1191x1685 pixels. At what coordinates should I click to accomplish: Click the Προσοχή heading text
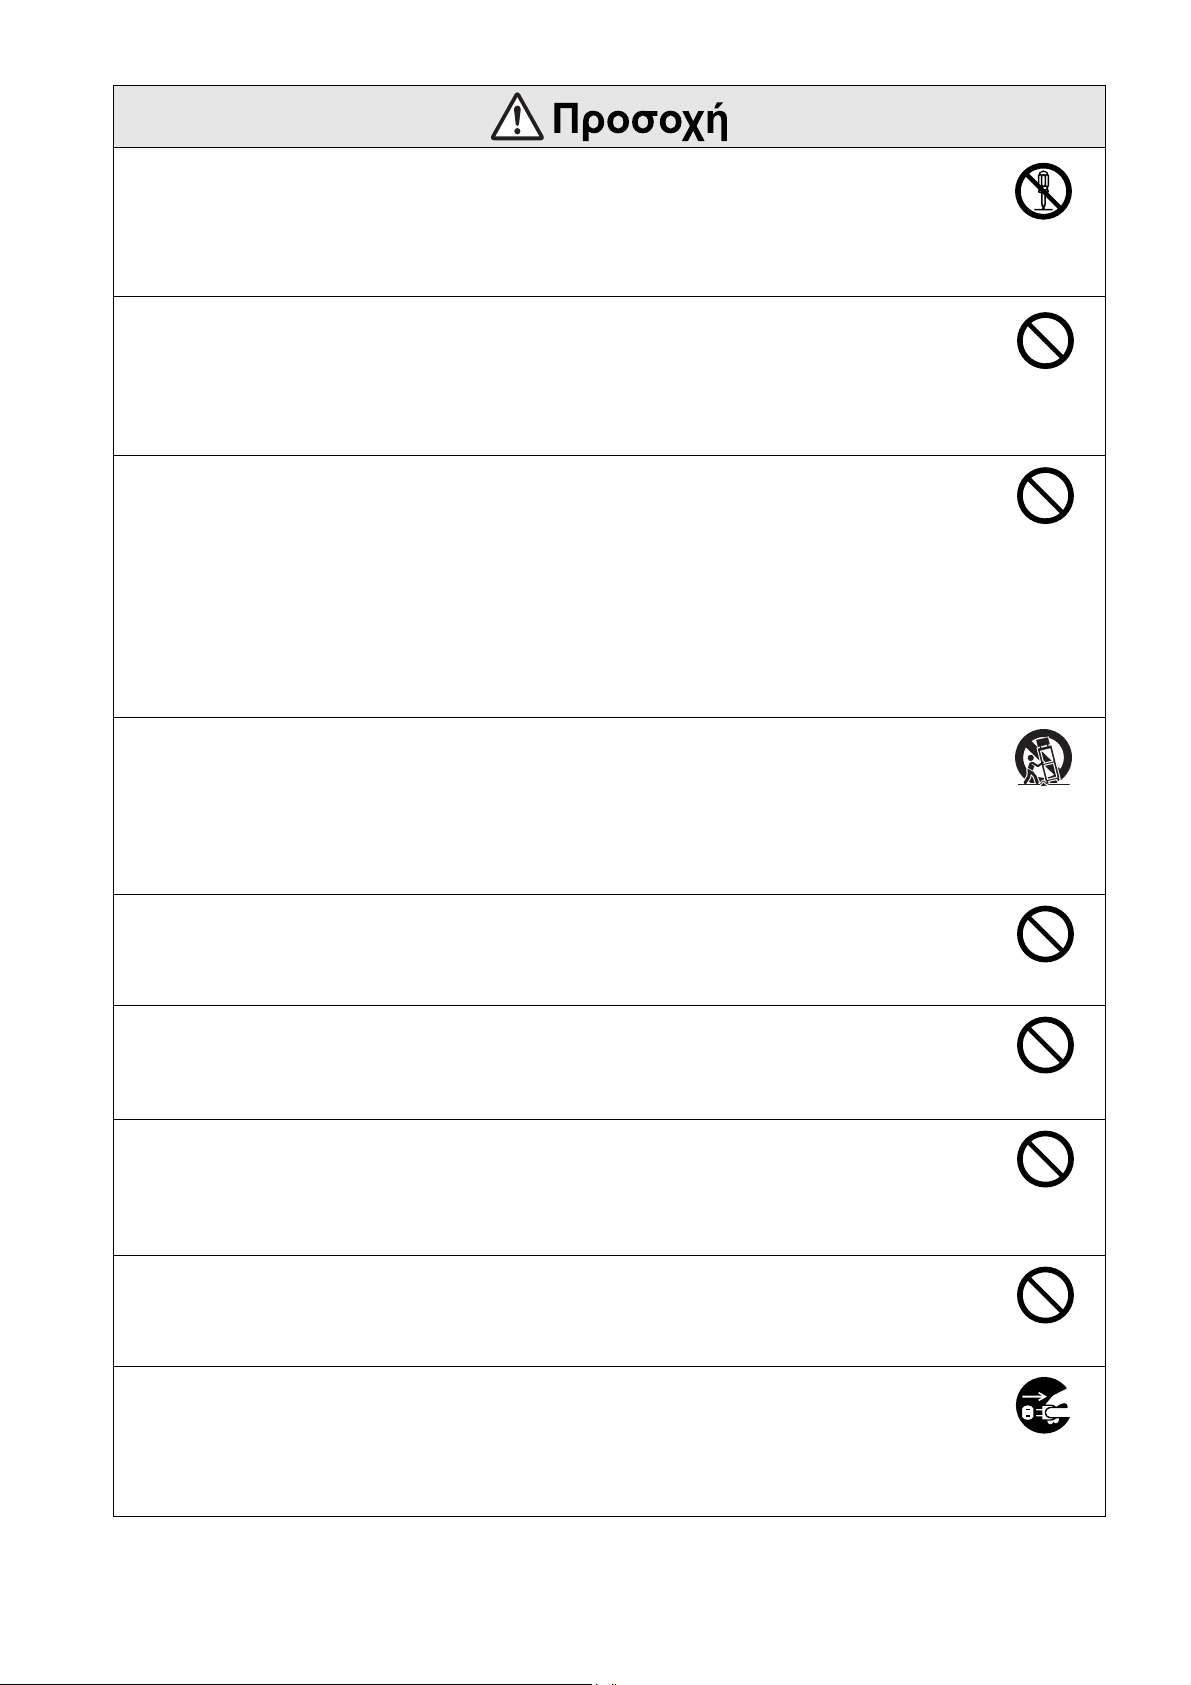[x=640, y=120]
